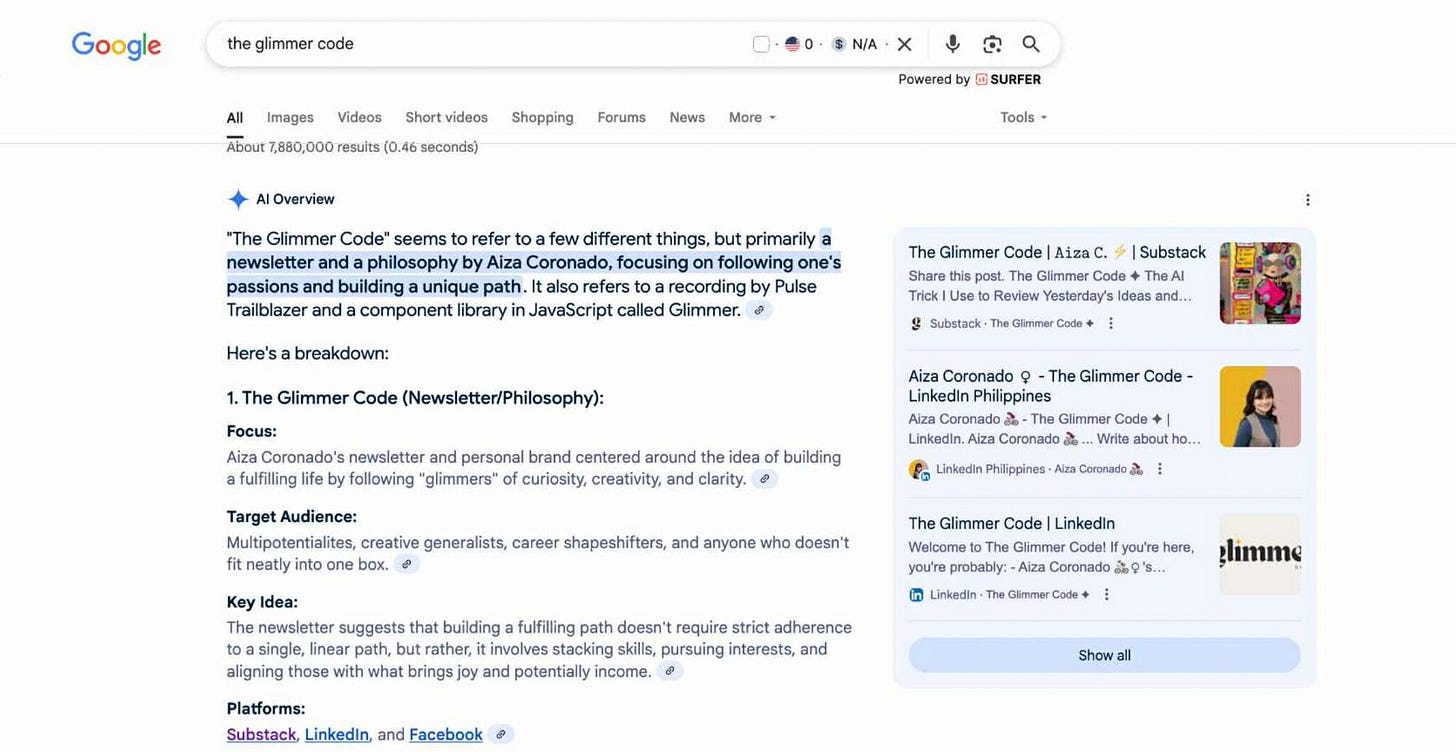Open Aiza Coronado LinkedIn Philippines result
The width and height of the screenshot is (1456, 752).
point(1051,386)
